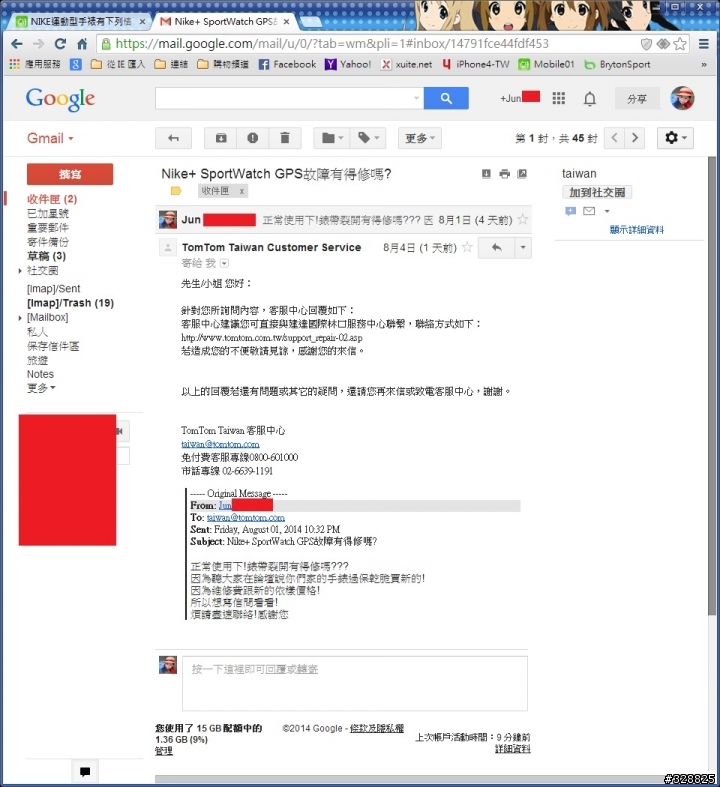
Task: Click the 分享 share button
Action: [x=637, y=99]
